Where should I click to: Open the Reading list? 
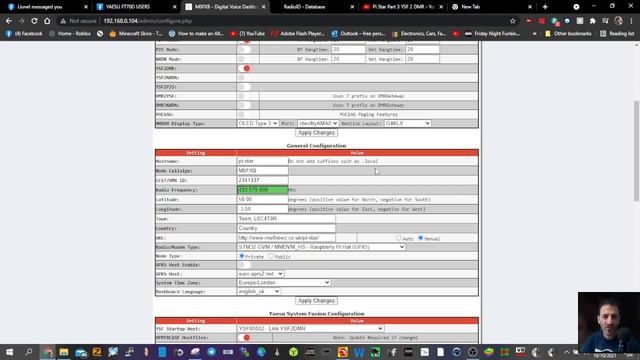tap(617, 33)
